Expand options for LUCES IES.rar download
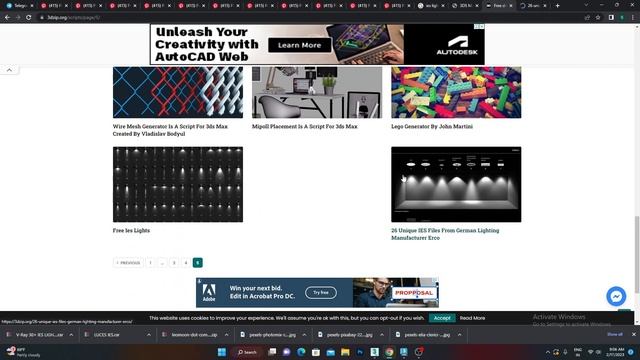The height and width of the screenshot is (360, 640). click(x=149, y=335)
